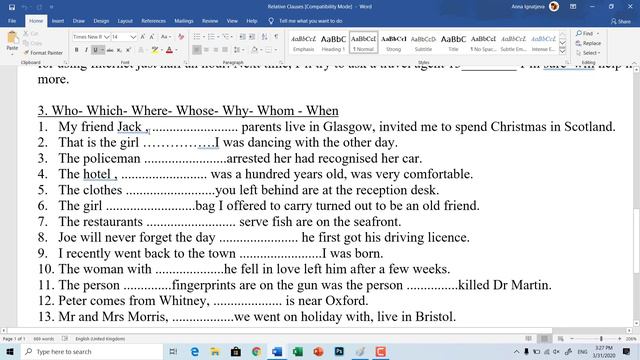Apply the Heading 1 style
The width and height of the screenshot is (640, 360).
333,42
